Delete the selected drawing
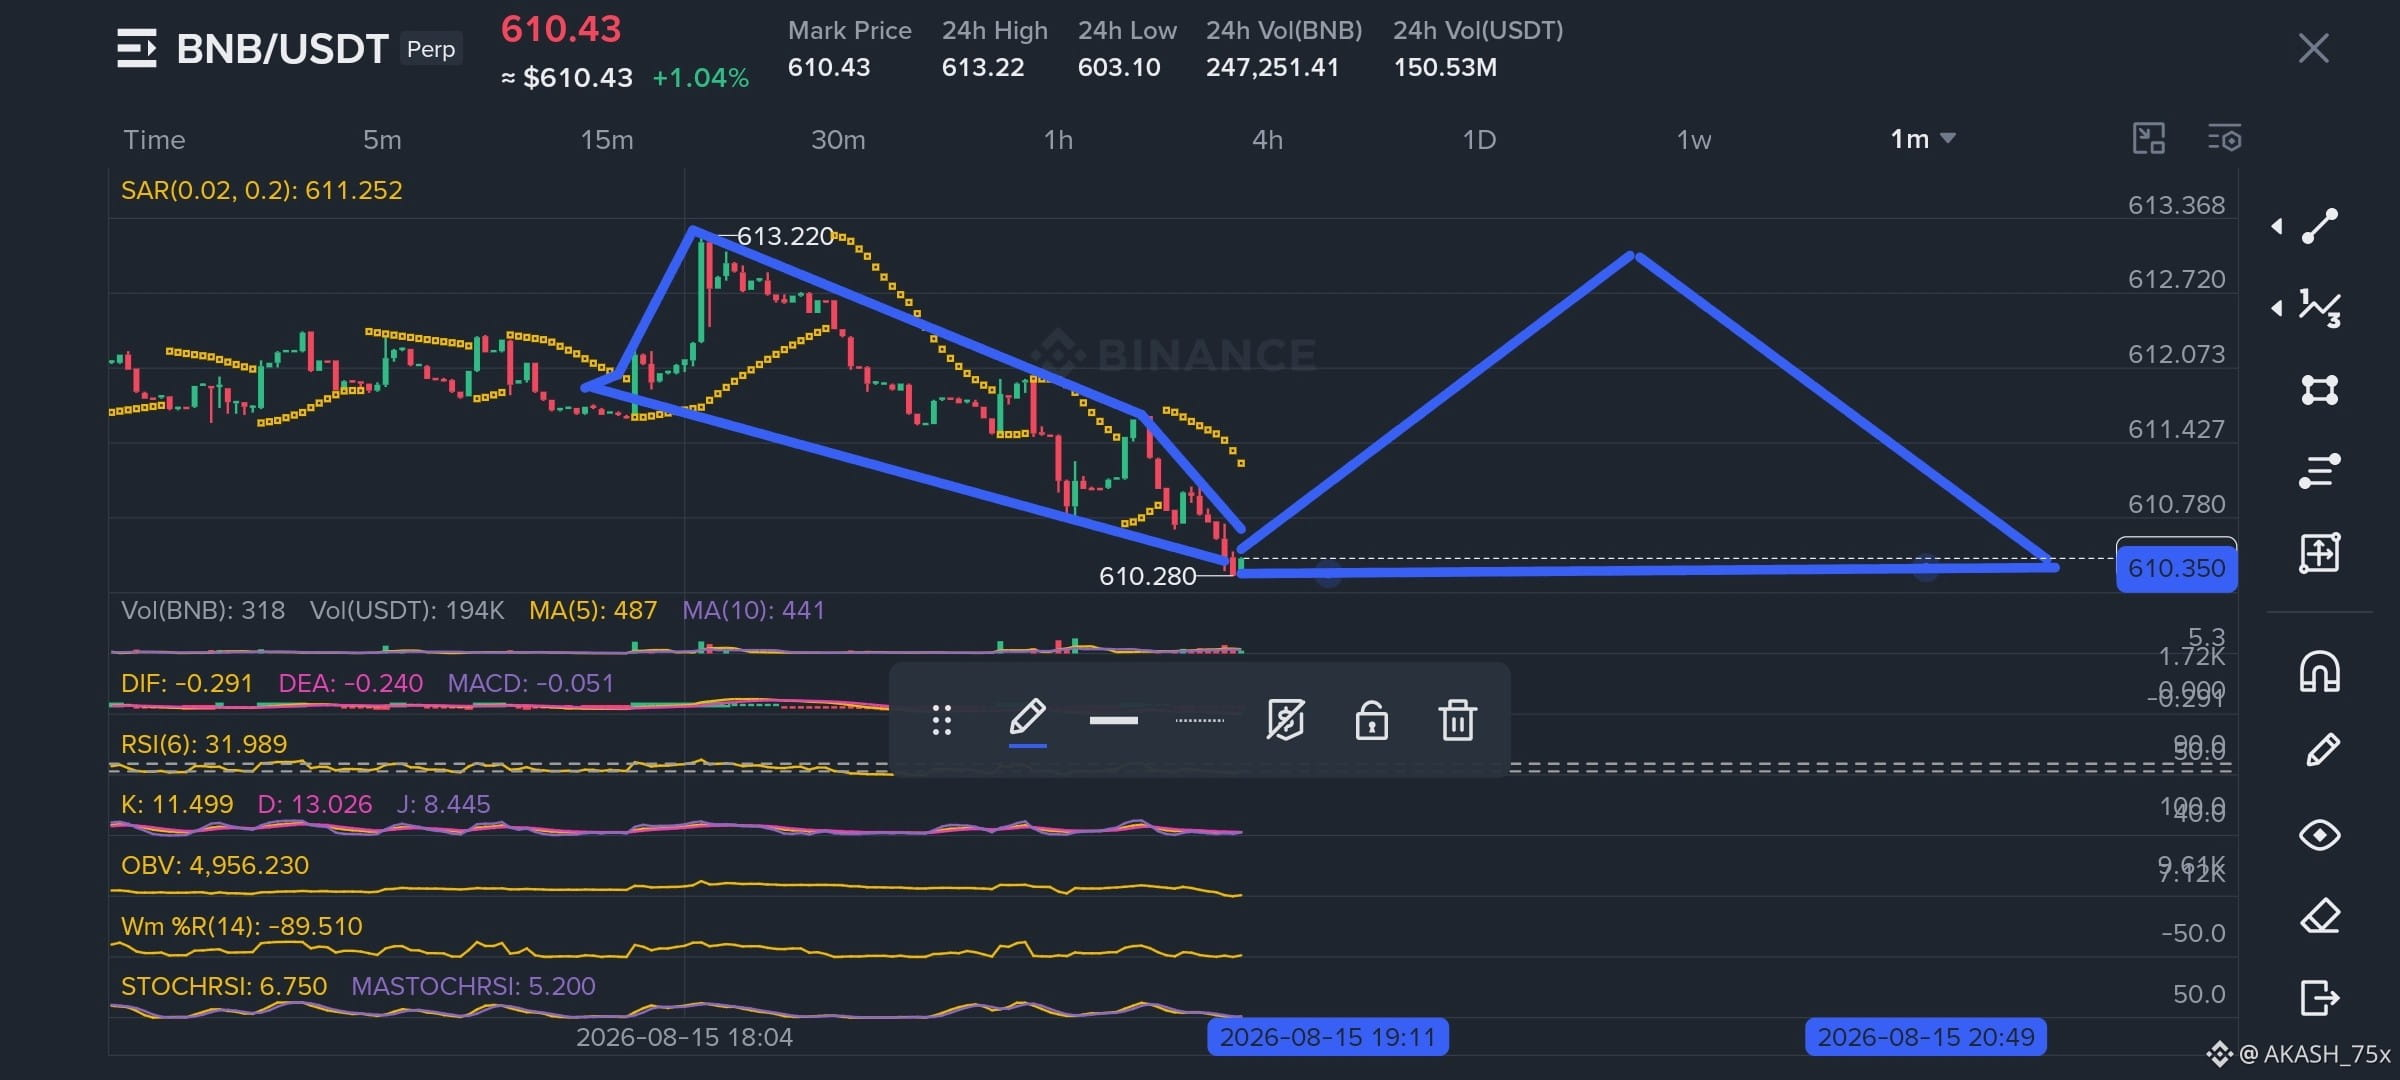Viewport: 2400px width, 1080px height. [1457, 720]
